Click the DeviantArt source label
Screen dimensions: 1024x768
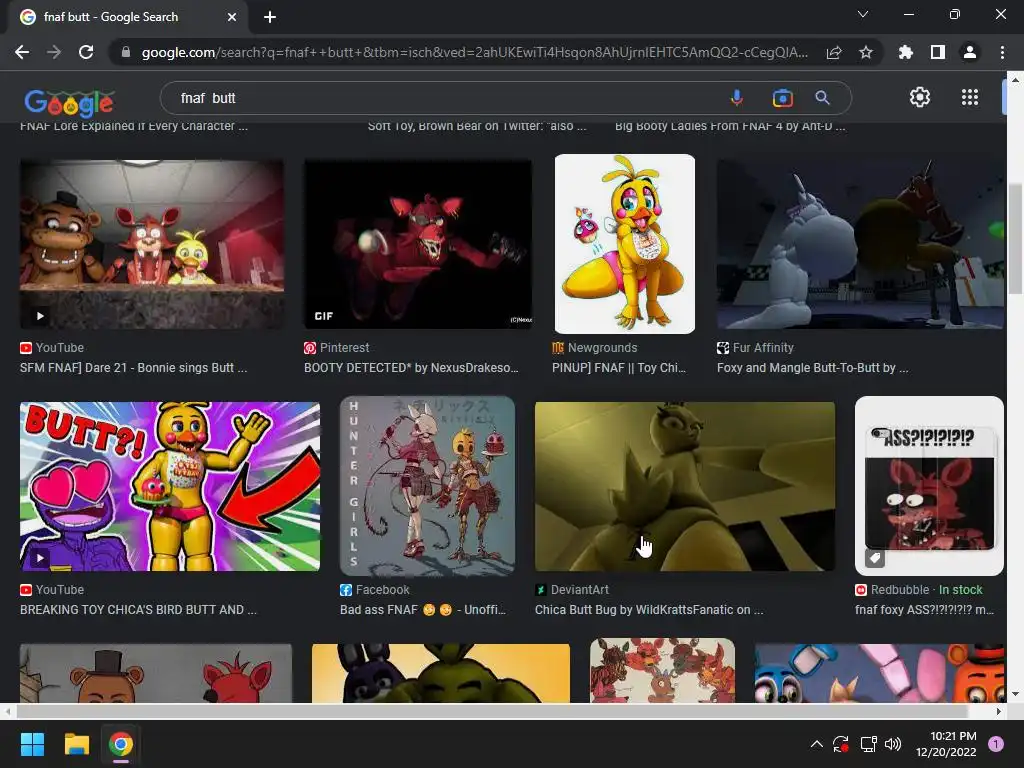579,589
